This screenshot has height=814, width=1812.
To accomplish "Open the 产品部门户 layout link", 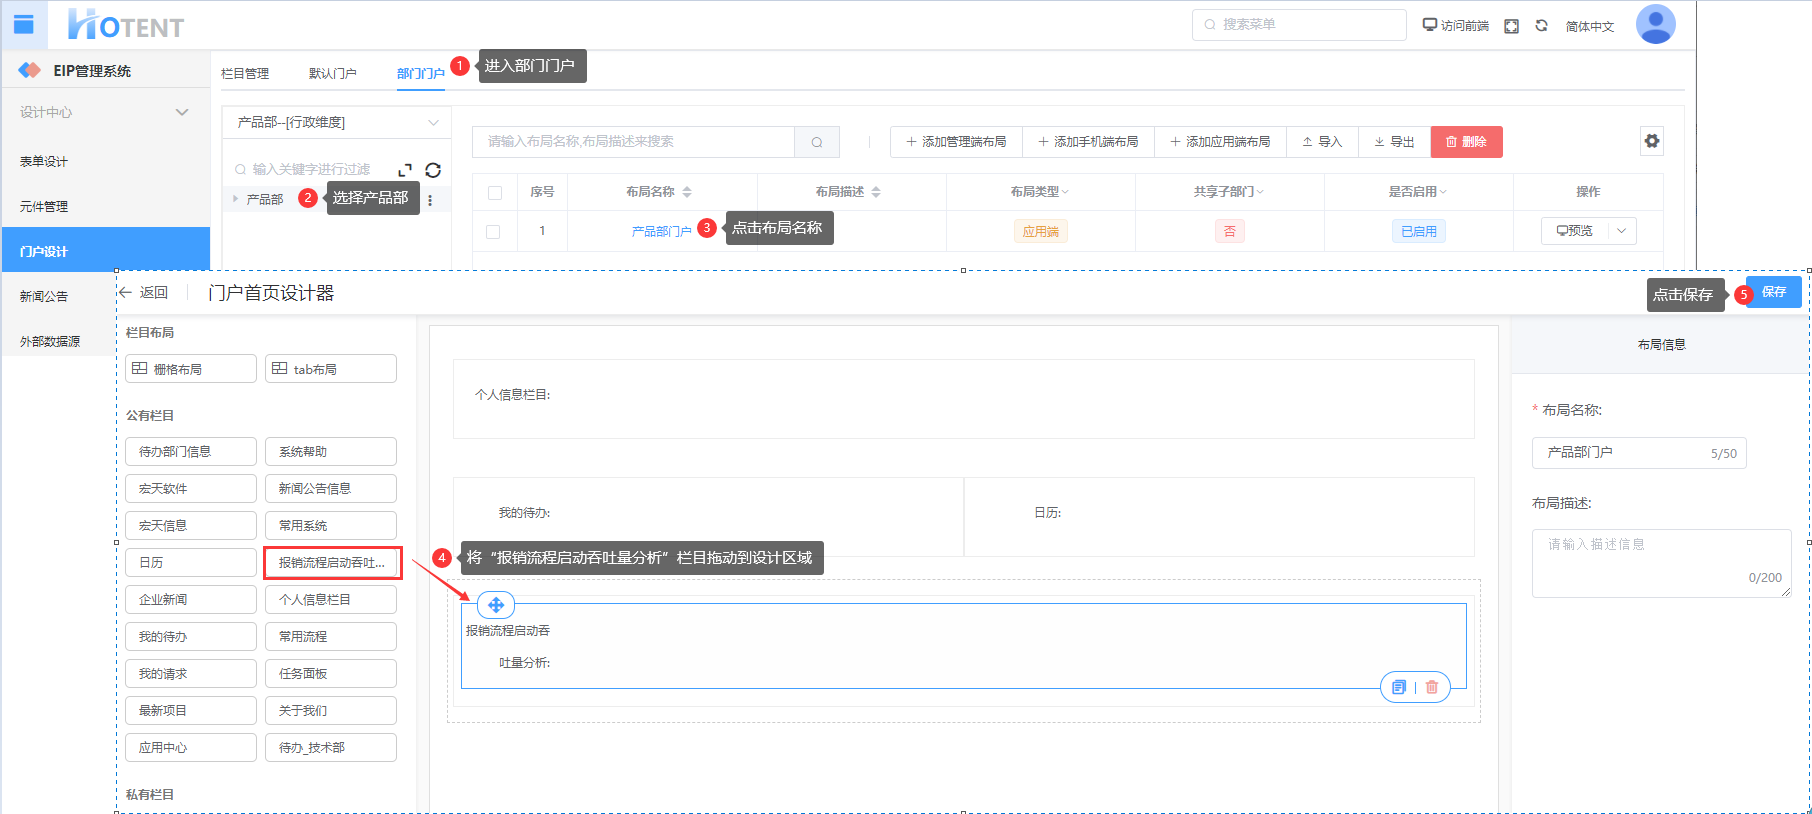I will pyautogui.click(x=662, y=232).
